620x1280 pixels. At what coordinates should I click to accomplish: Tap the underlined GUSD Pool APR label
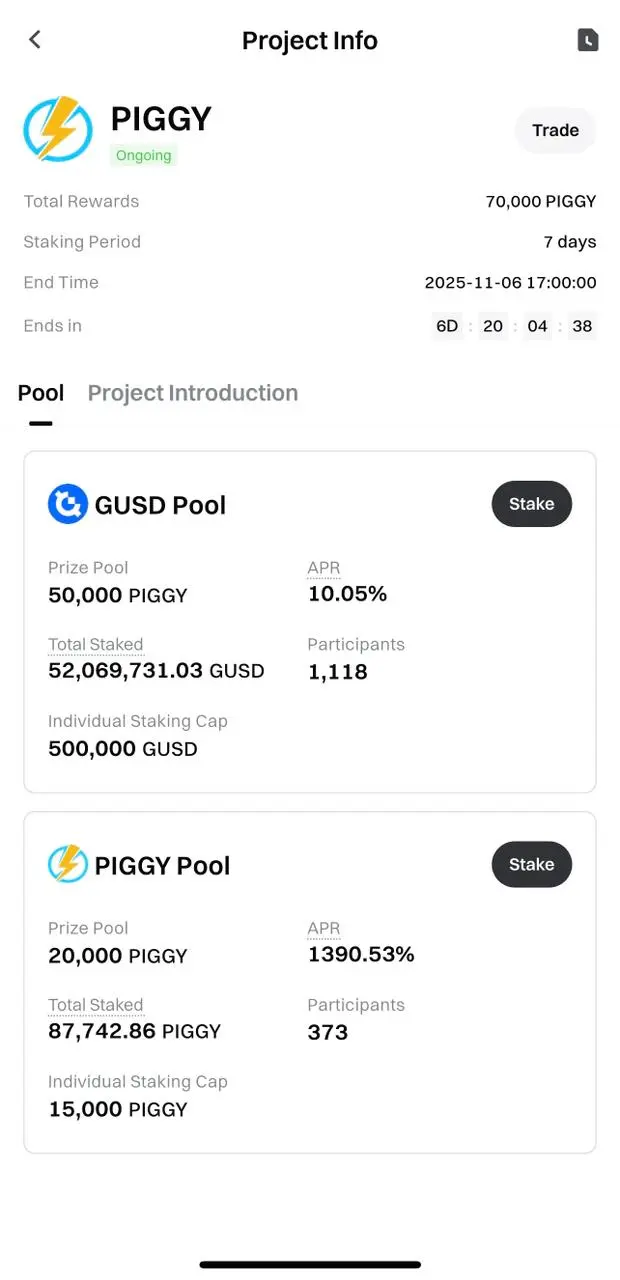tap(323, 568)
